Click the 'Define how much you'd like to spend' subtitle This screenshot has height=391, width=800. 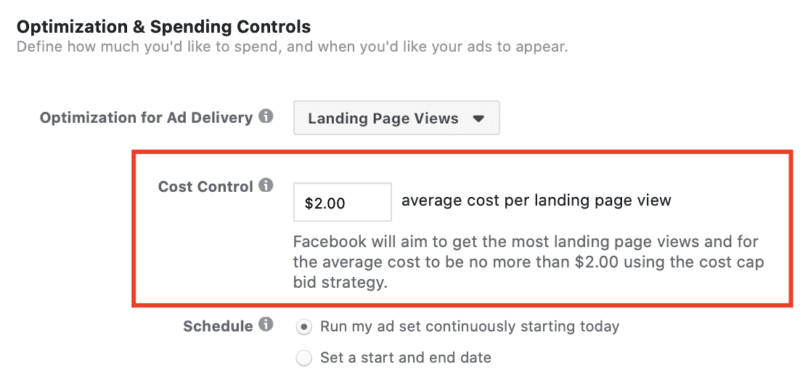click(x=292, y=47)
